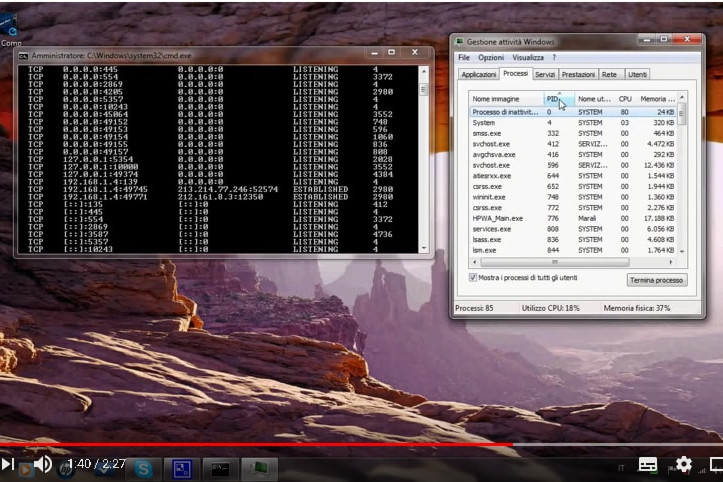Select csrss.exe with PID 772

click(573, 208)
